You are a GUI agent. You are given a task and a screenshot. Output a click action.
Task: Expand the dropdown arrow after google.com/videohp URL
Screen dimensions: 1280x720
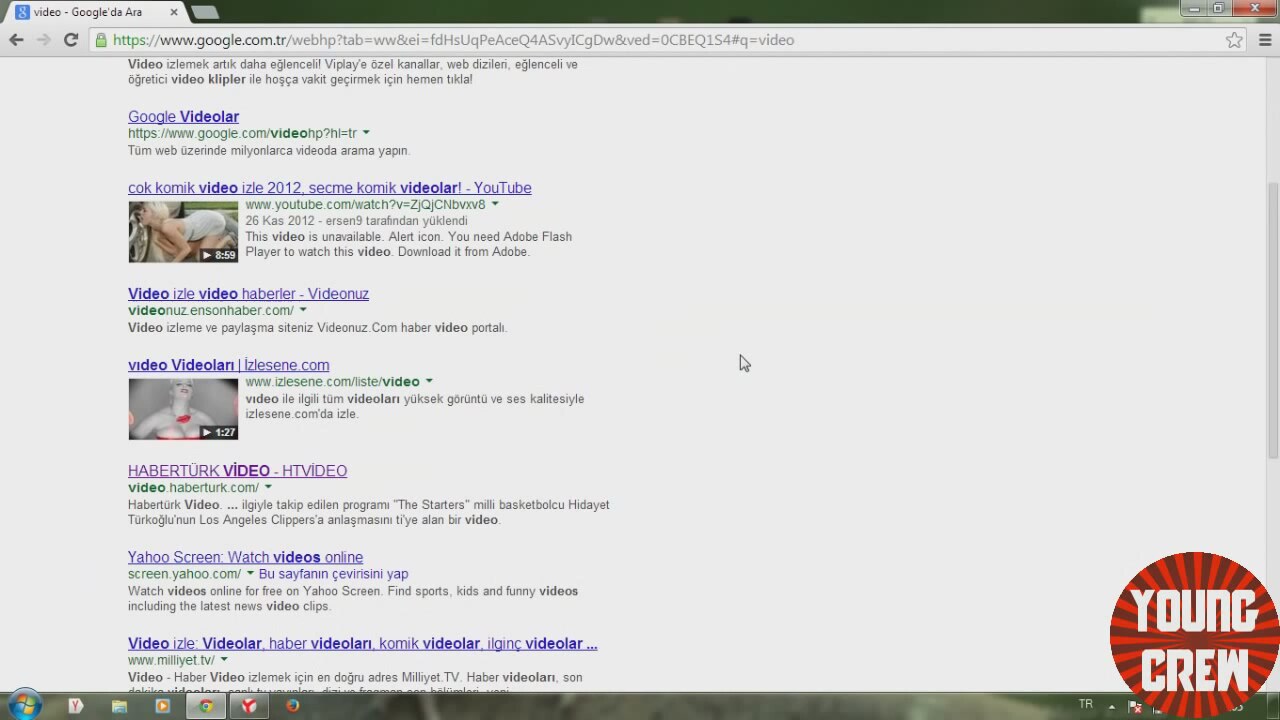[366, 133]
